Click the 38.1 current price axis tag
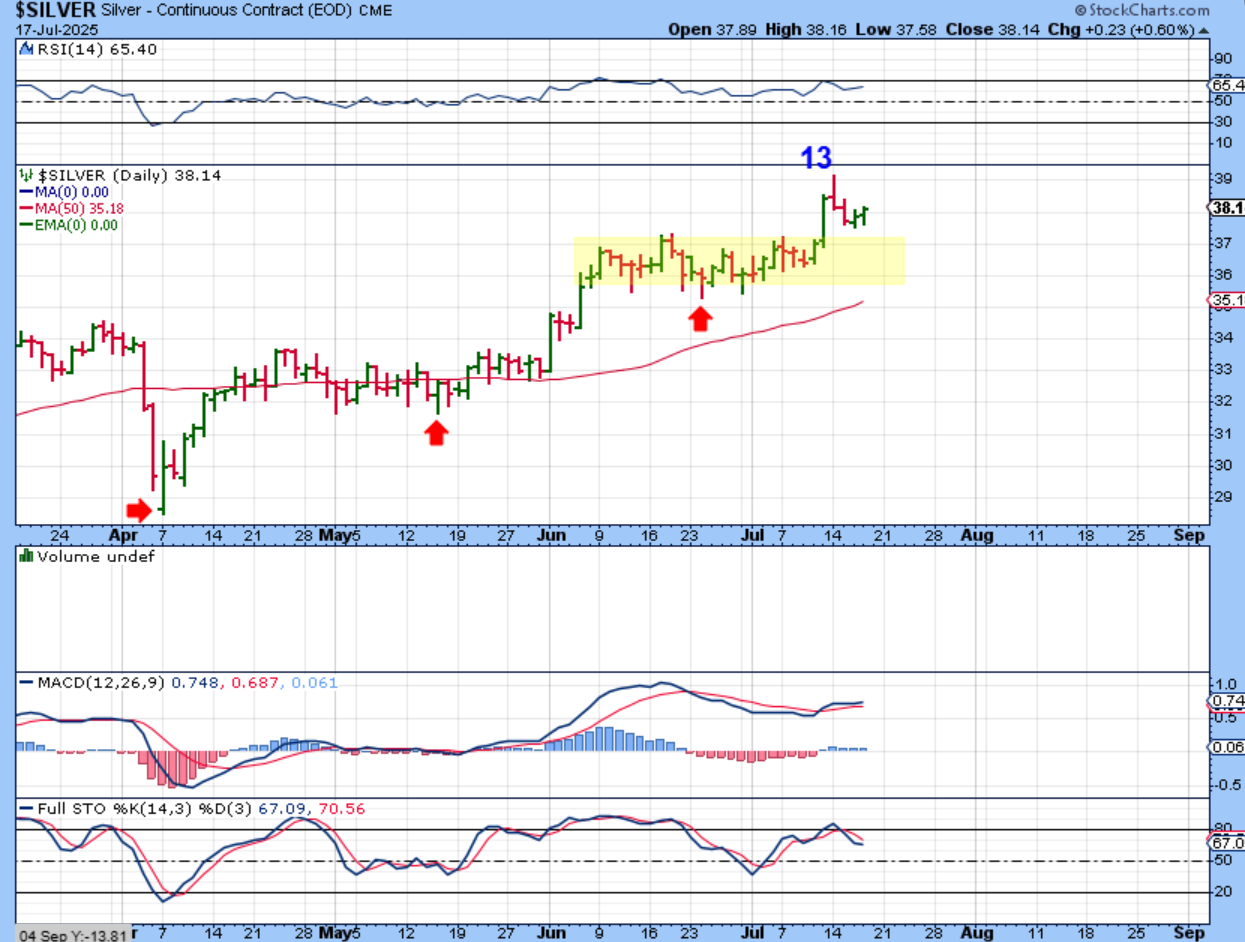Viewport: 1245px width, 942px height. pos(1226,208)
